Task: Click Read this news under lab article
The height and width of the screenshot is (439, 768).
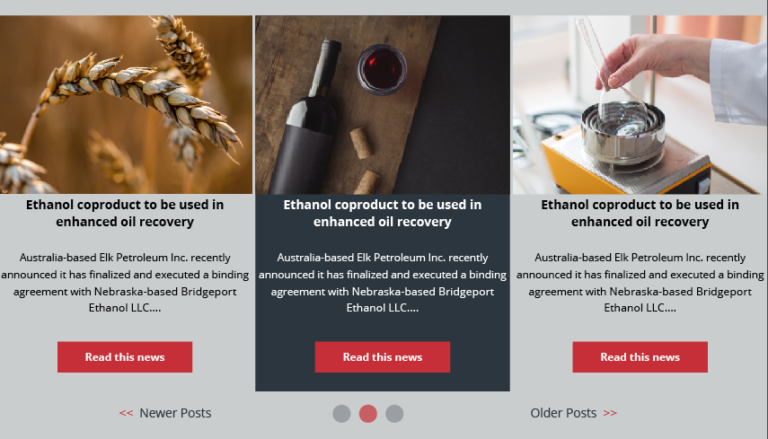Action: click(x=640, y=357)
